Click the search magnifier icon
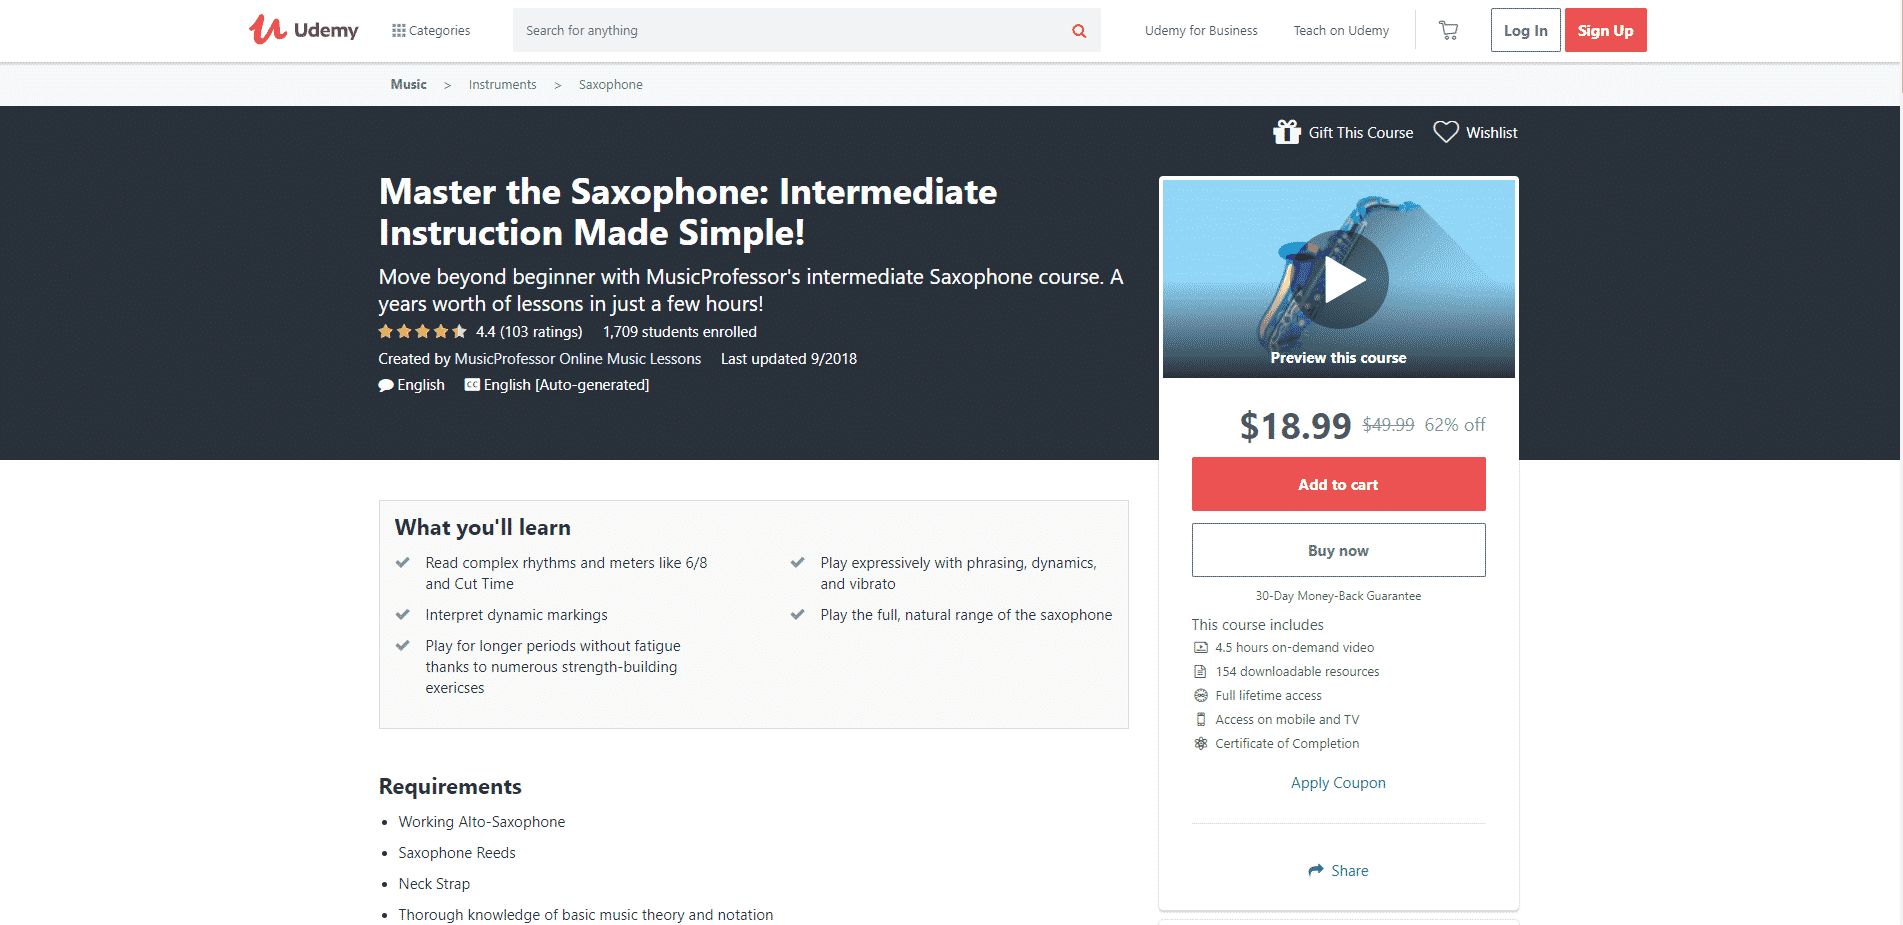This screenshot has height=925, width=1903. [x=1079, y=31]
